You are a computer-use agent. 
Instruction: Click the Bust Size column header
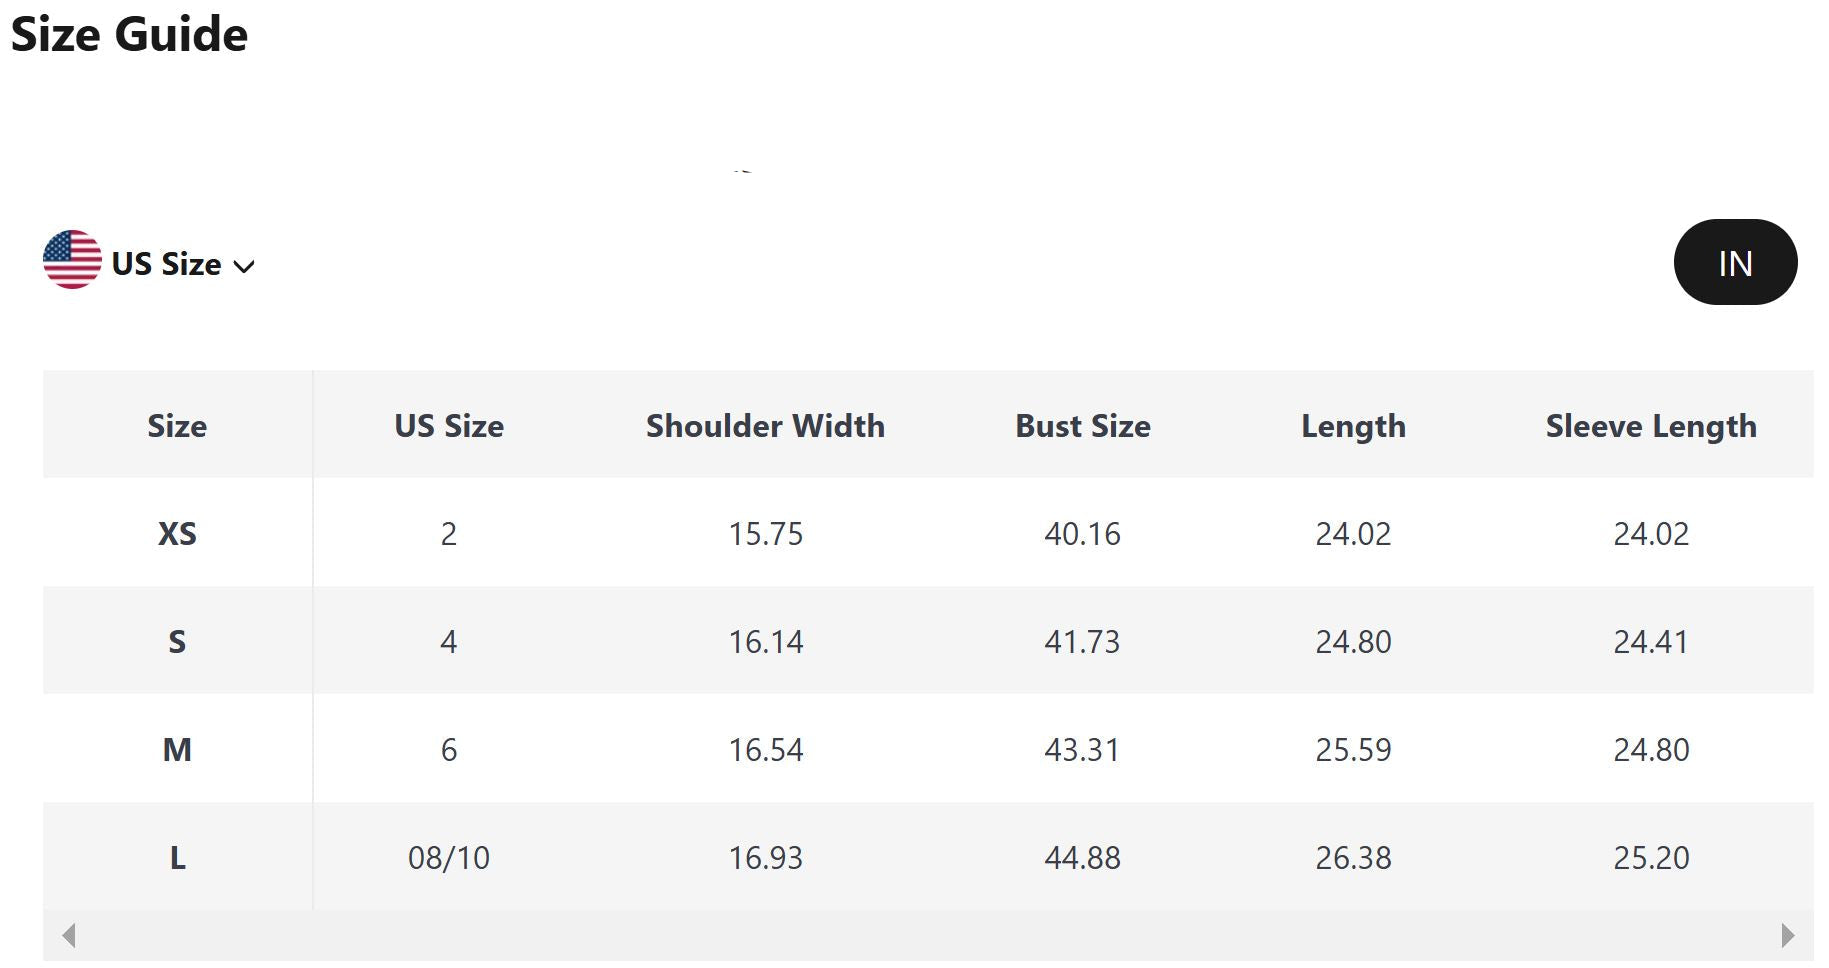coord(1082,426)
